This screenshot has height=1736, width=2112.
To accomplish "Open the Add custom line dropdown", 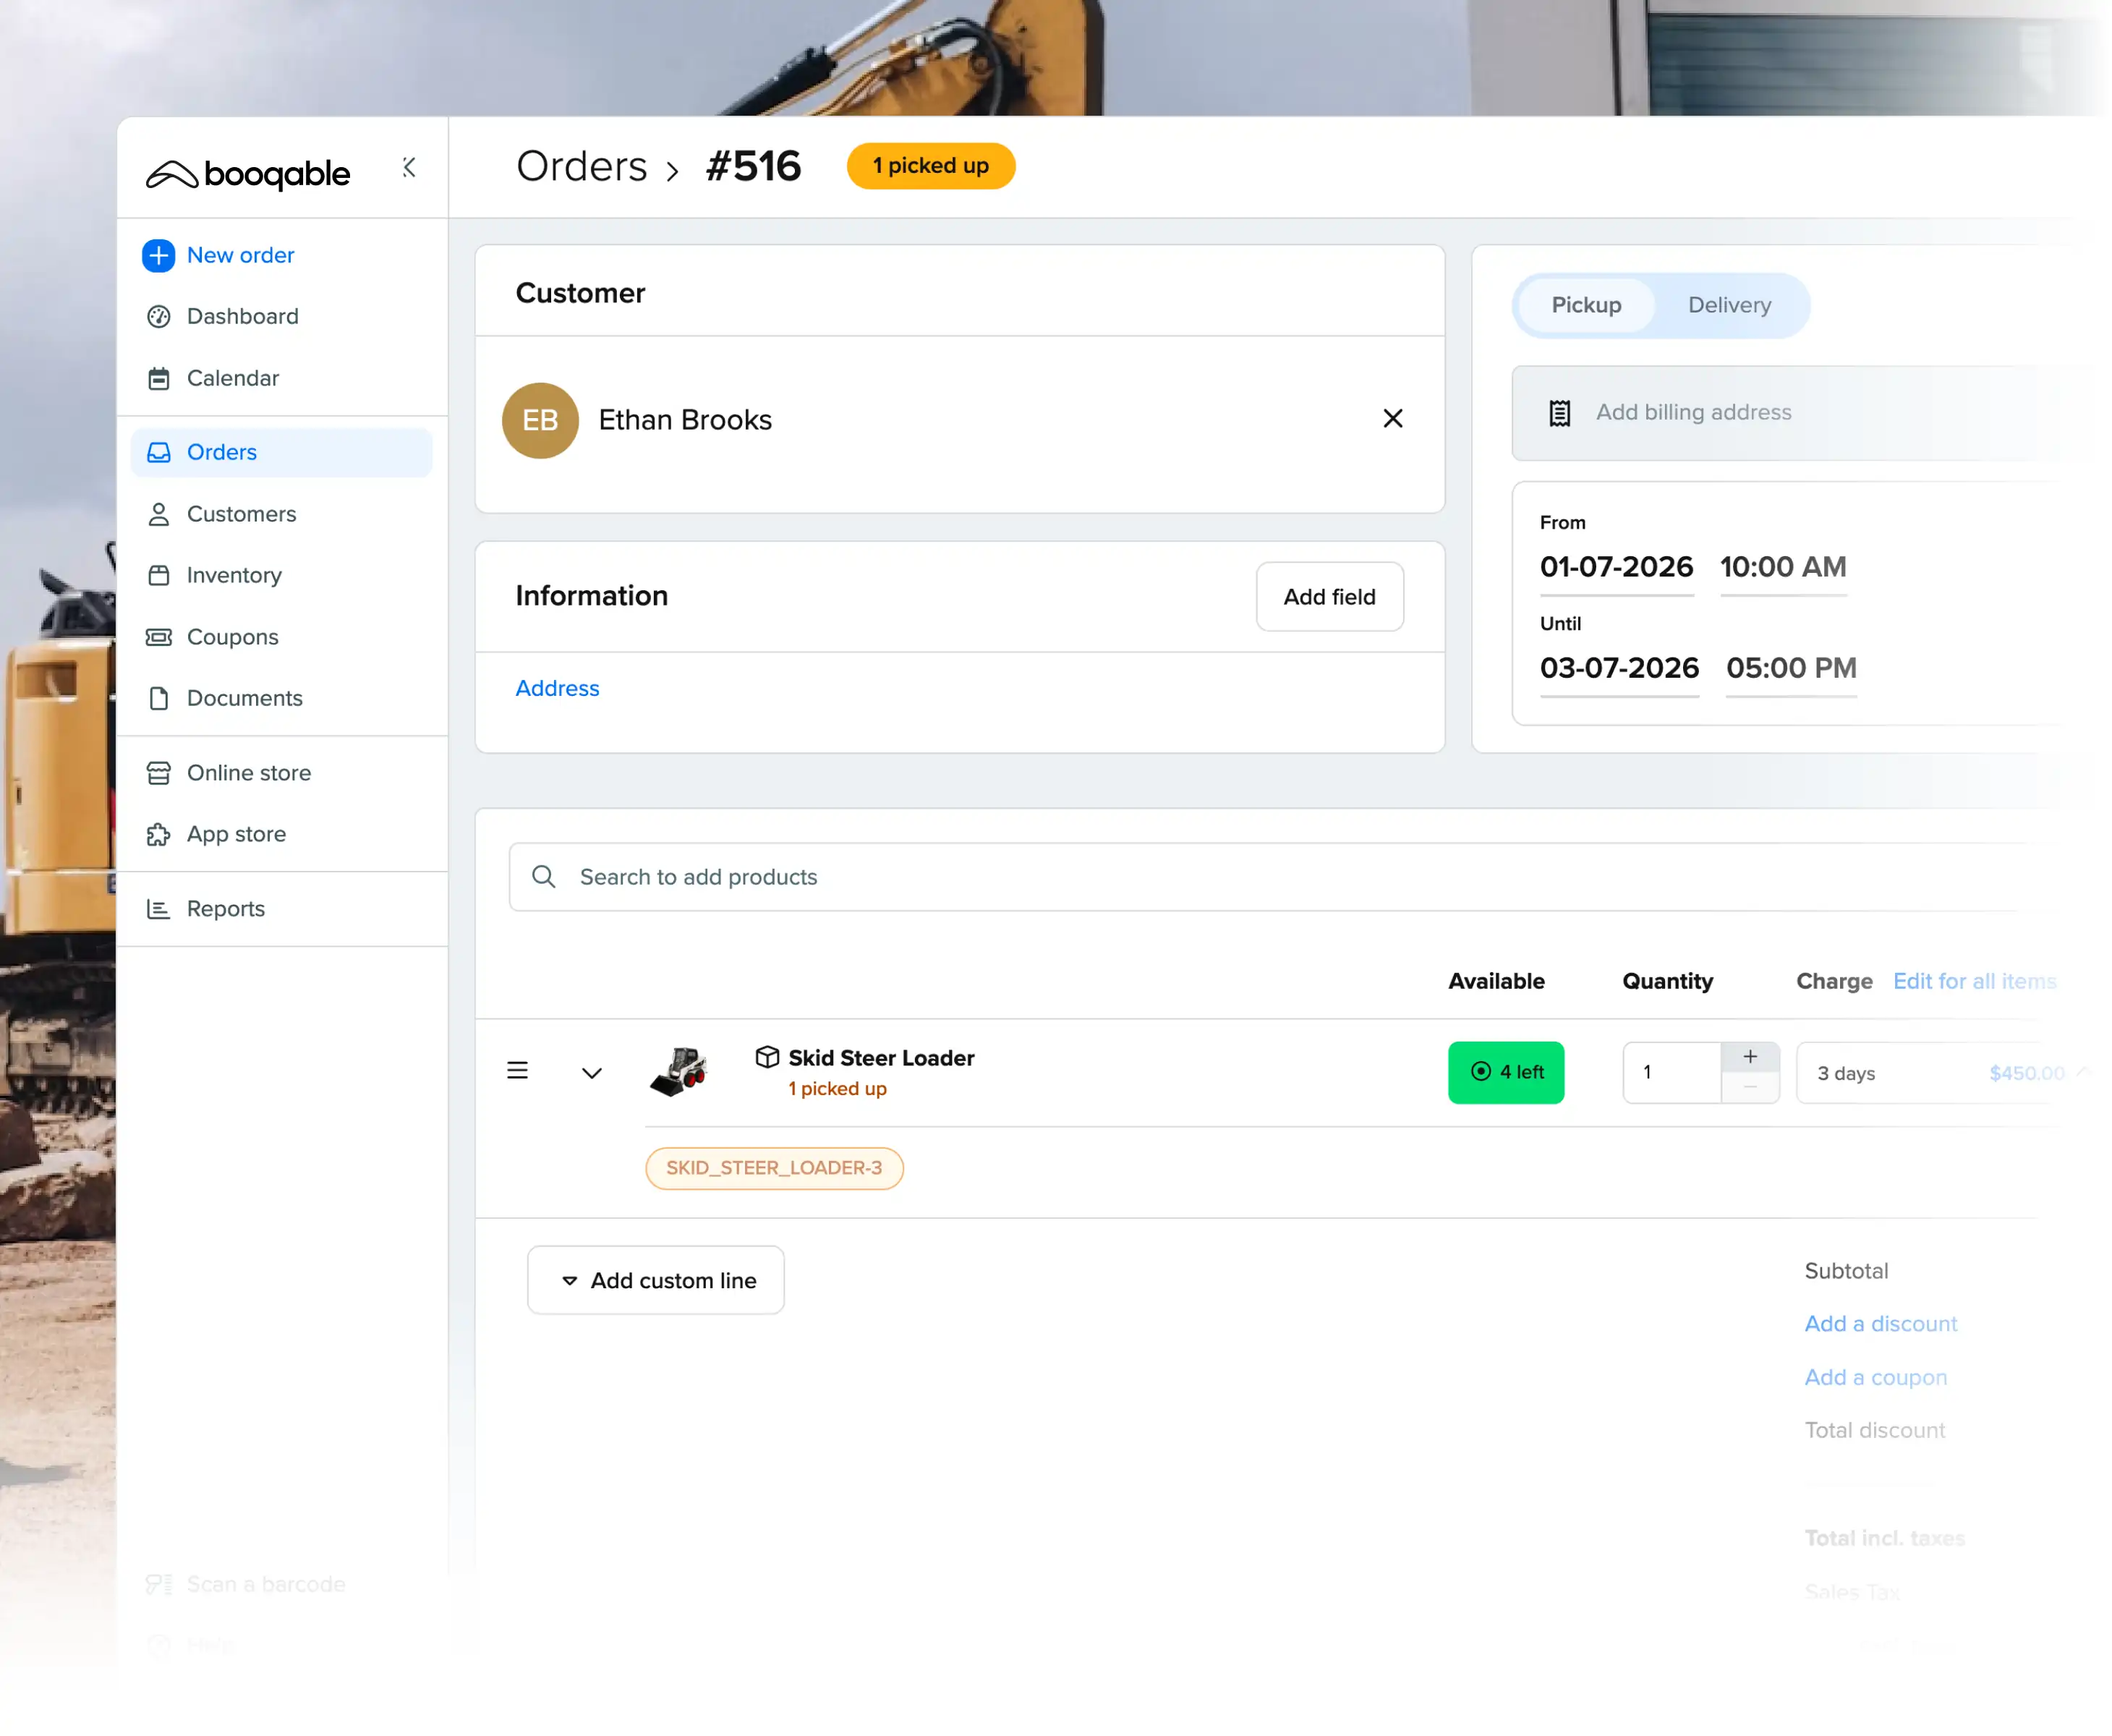I will tap(656, 1281).
